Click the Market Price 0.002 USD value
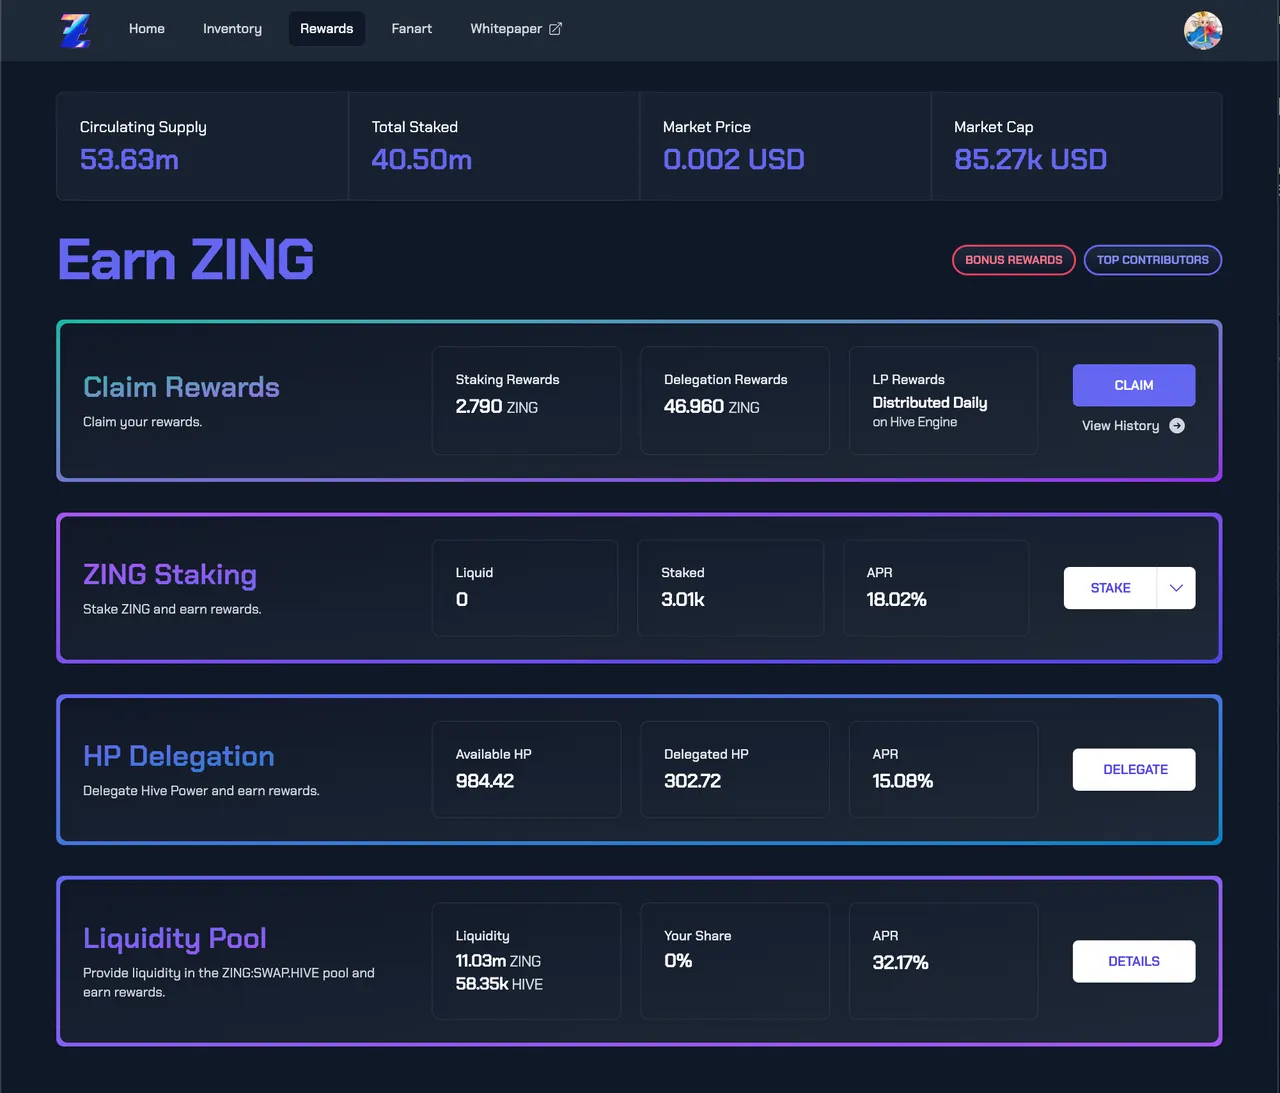 (x=734, y=160)
